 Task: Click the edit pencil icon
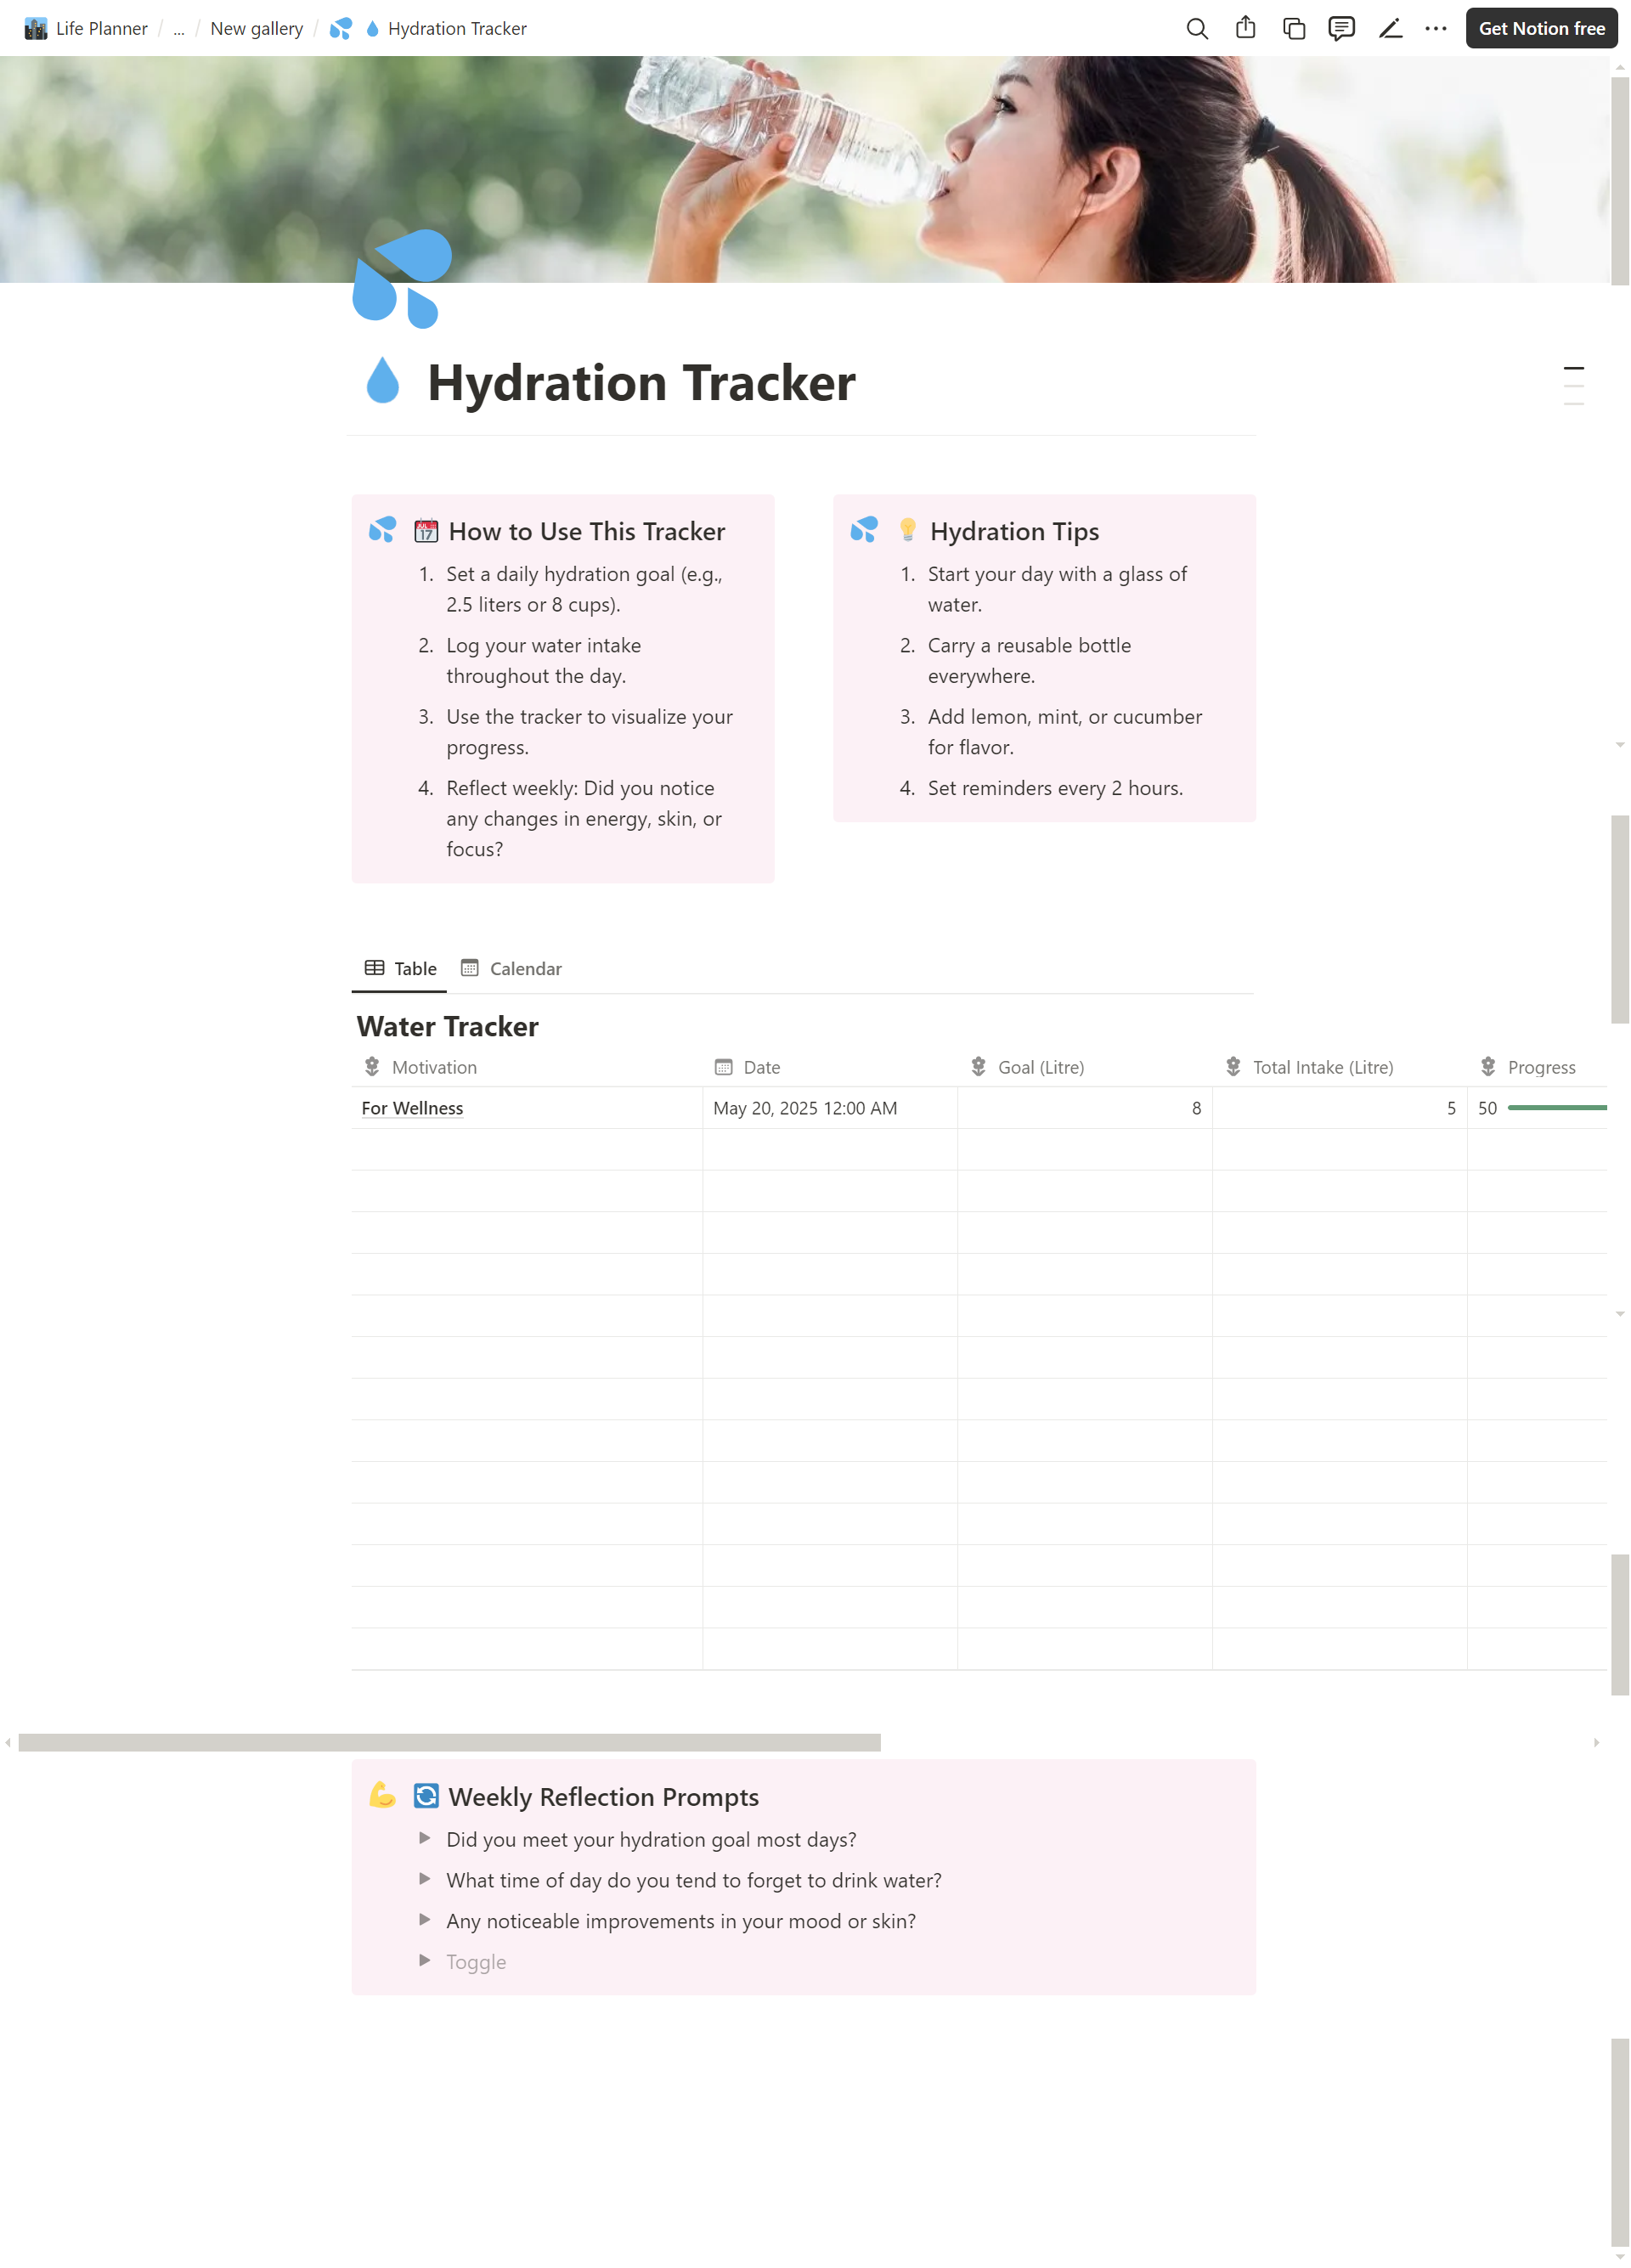pyautogui.click(x=1389, y=29)
